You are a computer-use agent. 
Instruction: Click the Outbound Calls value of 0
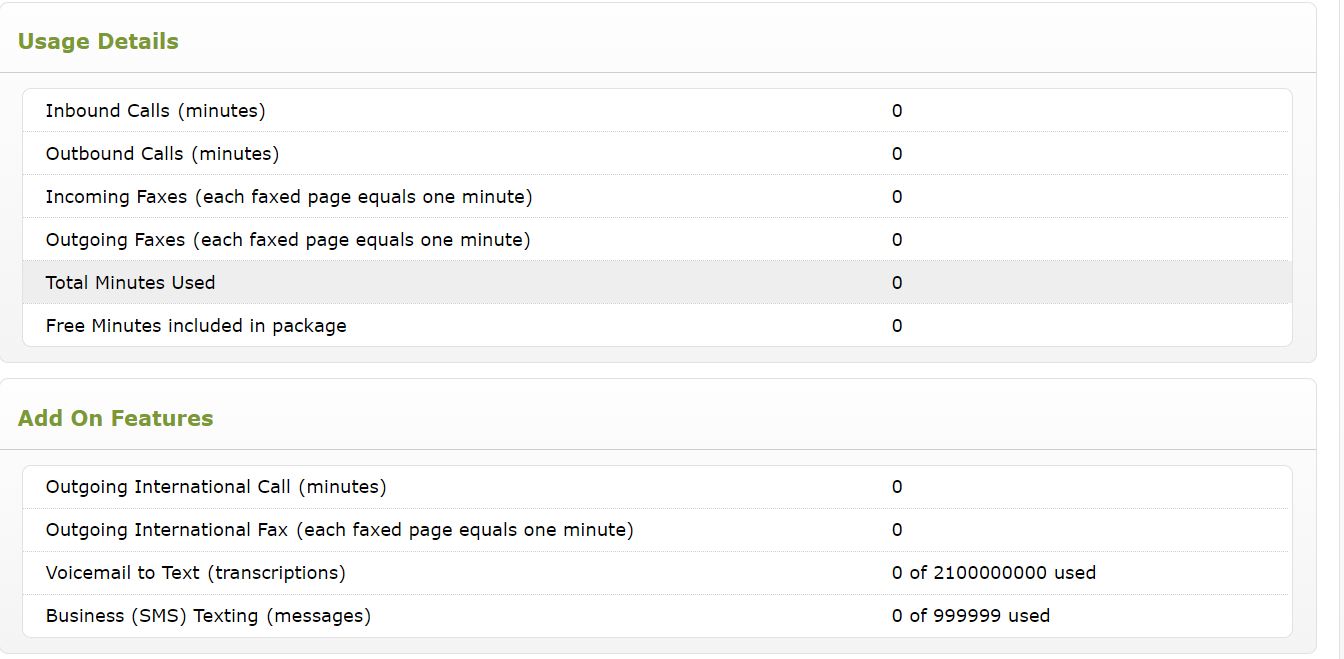click(x=897, y=154)
